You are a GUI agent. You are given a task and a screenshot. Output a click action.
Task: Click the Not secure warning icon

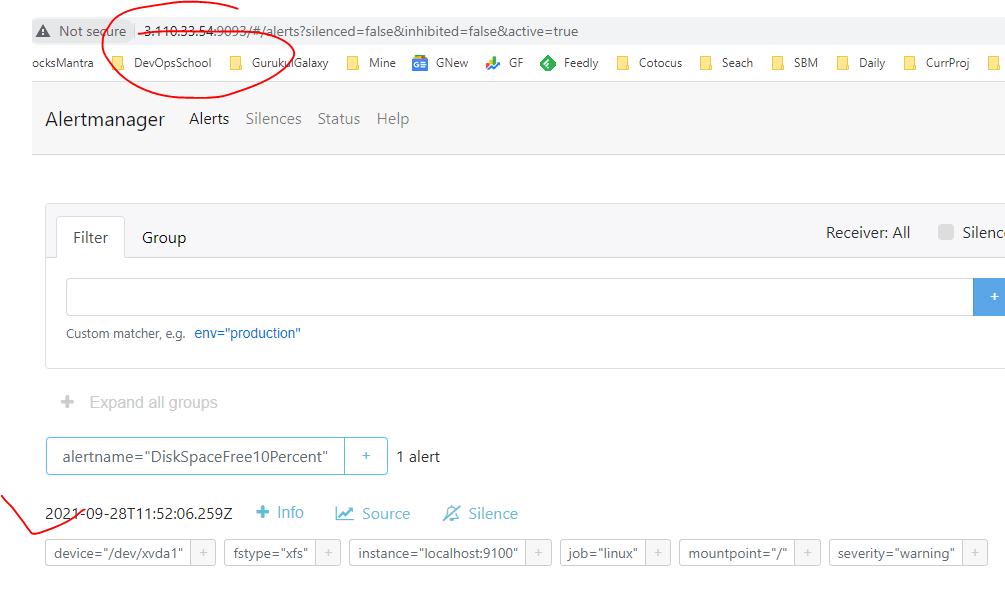pyautogui.click(x=43, y=31)
